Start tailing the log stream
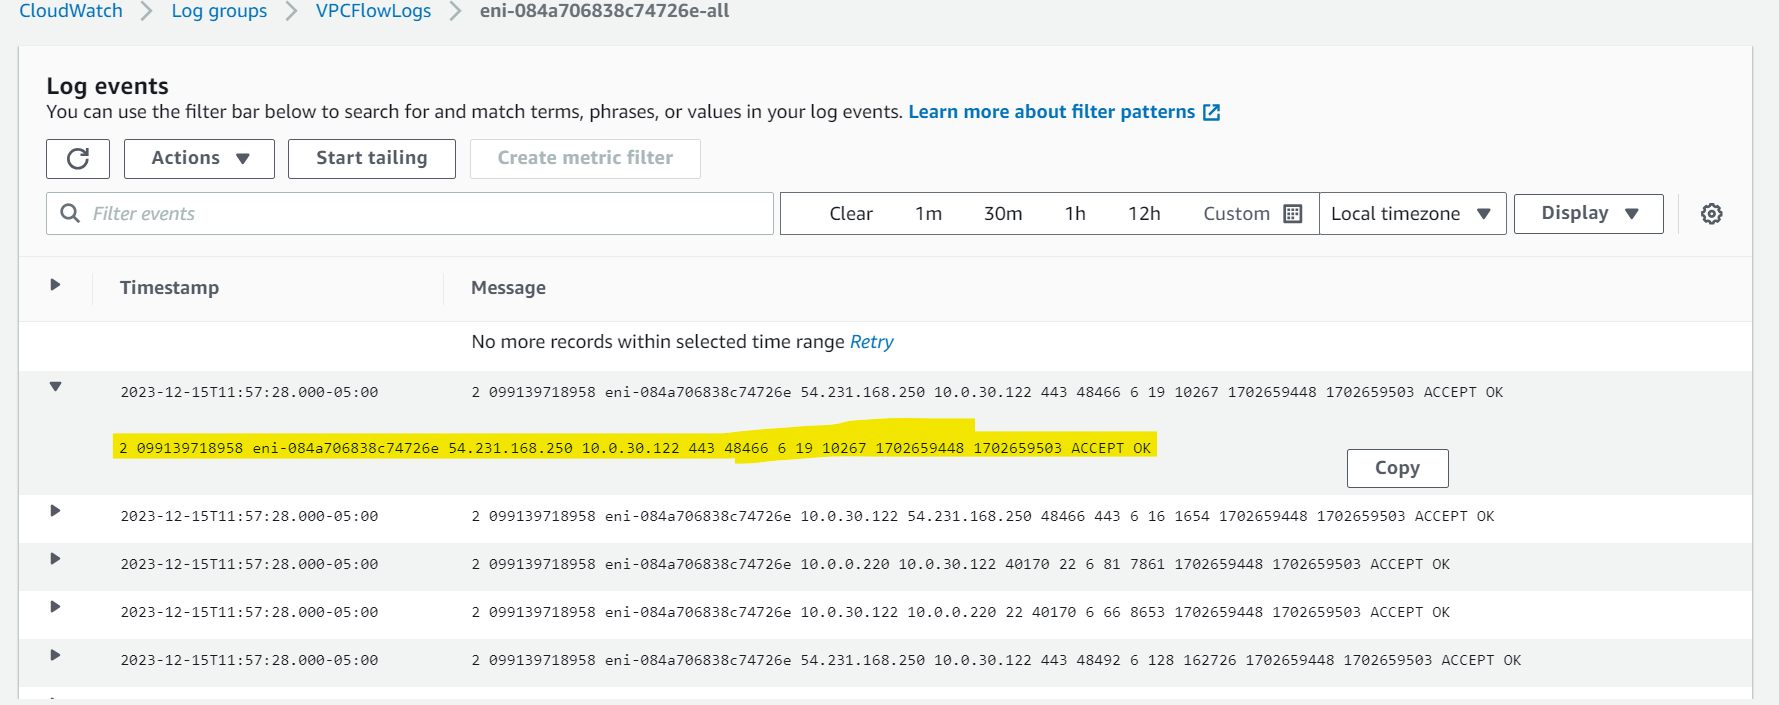The height and width of the screenshot is (705, 1779). tap(372, 159)
